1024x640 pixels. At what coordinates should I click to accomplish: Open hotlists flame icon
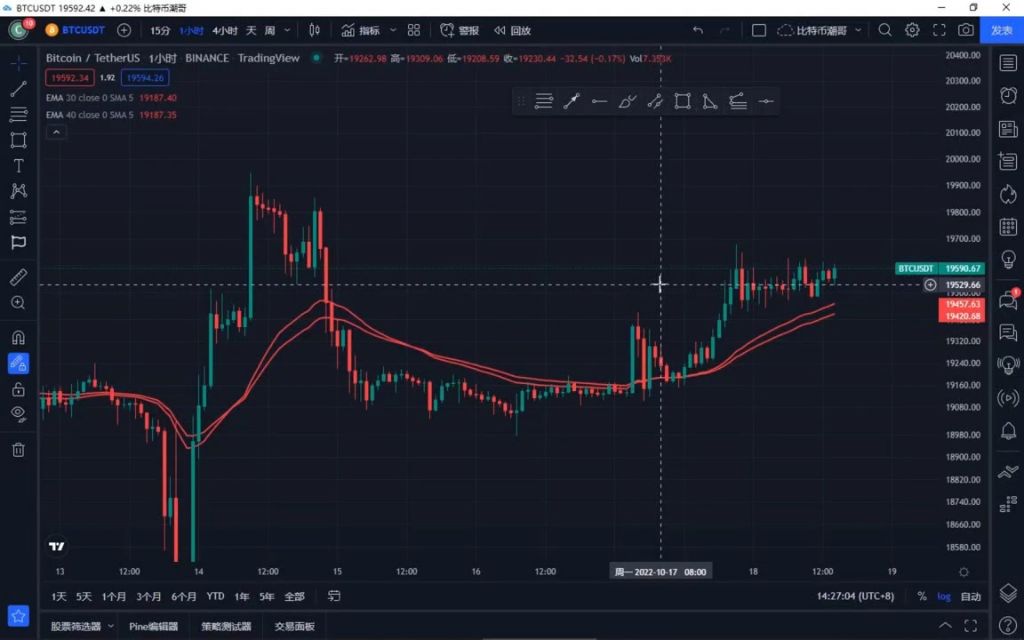tap(1008, 194)
